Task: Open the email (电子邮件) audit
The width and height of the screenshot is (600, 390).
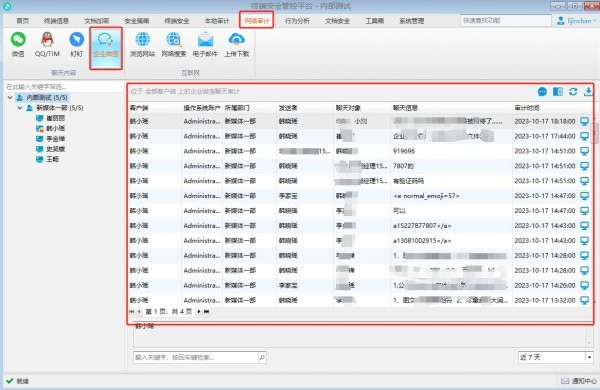Action: coord(205,45)
